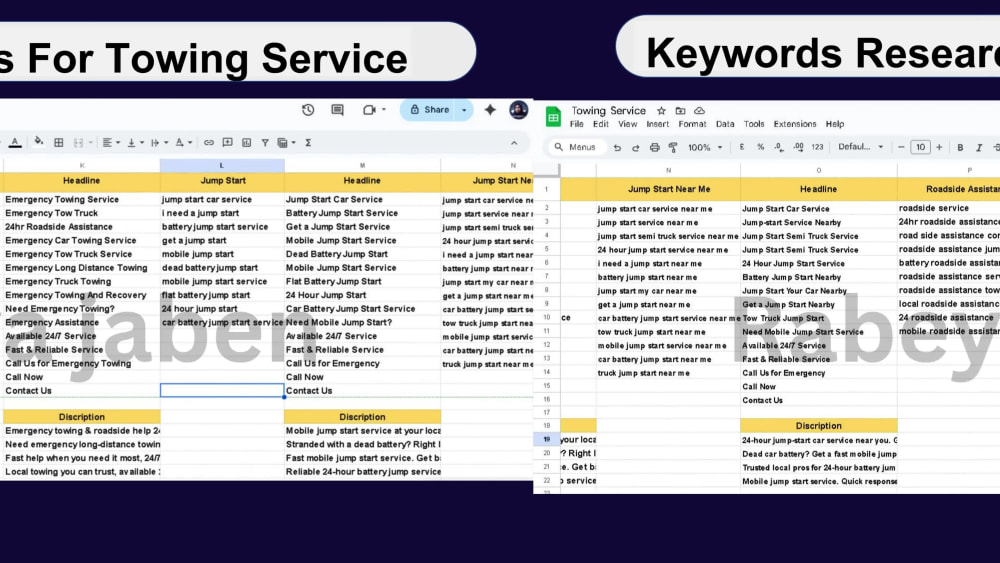1000x563 pixels.
Task: Open the Tools menu
Action: coord(754,124)
